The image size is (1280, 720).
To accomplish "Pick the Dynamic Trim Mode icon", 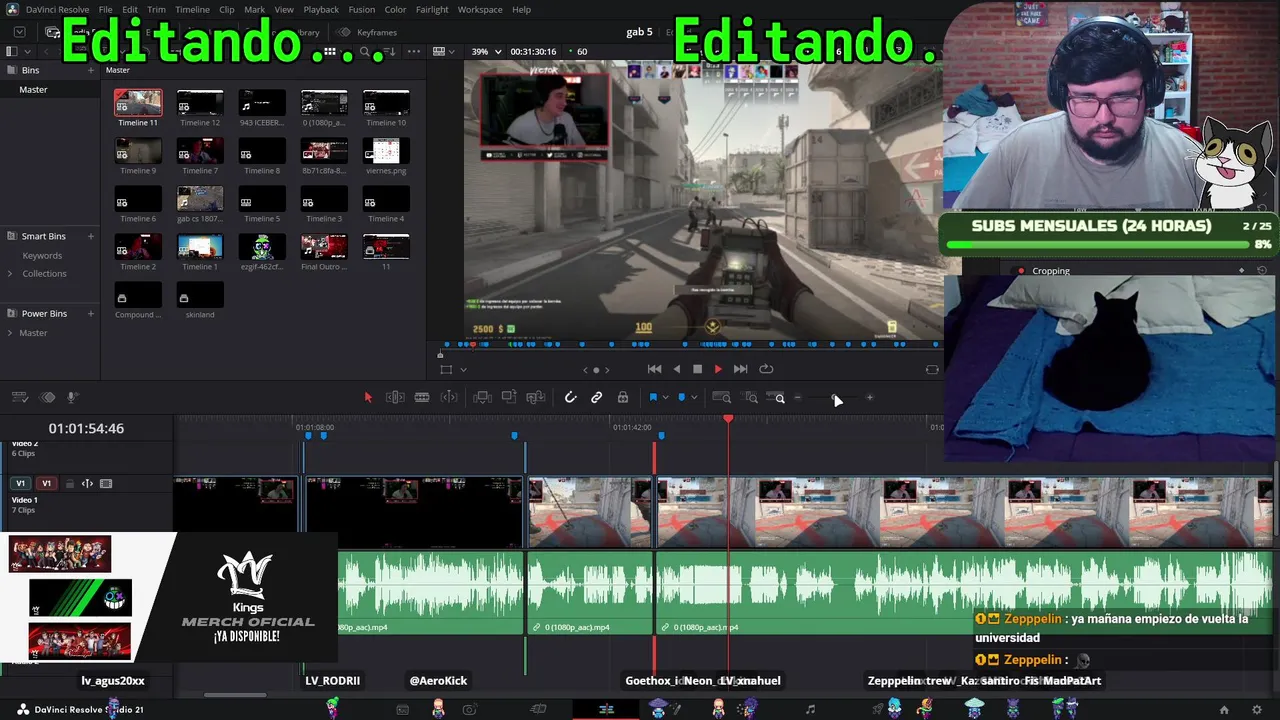I will [449, 397].
